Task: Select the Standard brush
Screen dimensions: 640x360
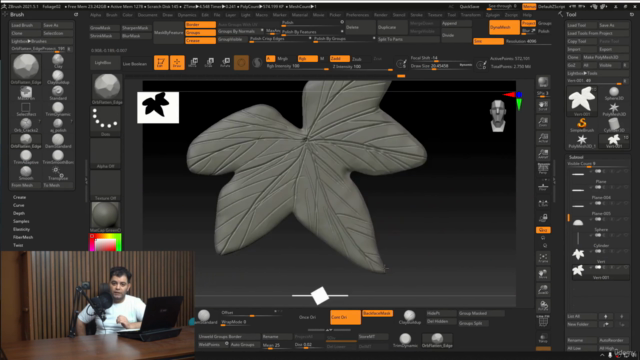Action: (58, 93)
